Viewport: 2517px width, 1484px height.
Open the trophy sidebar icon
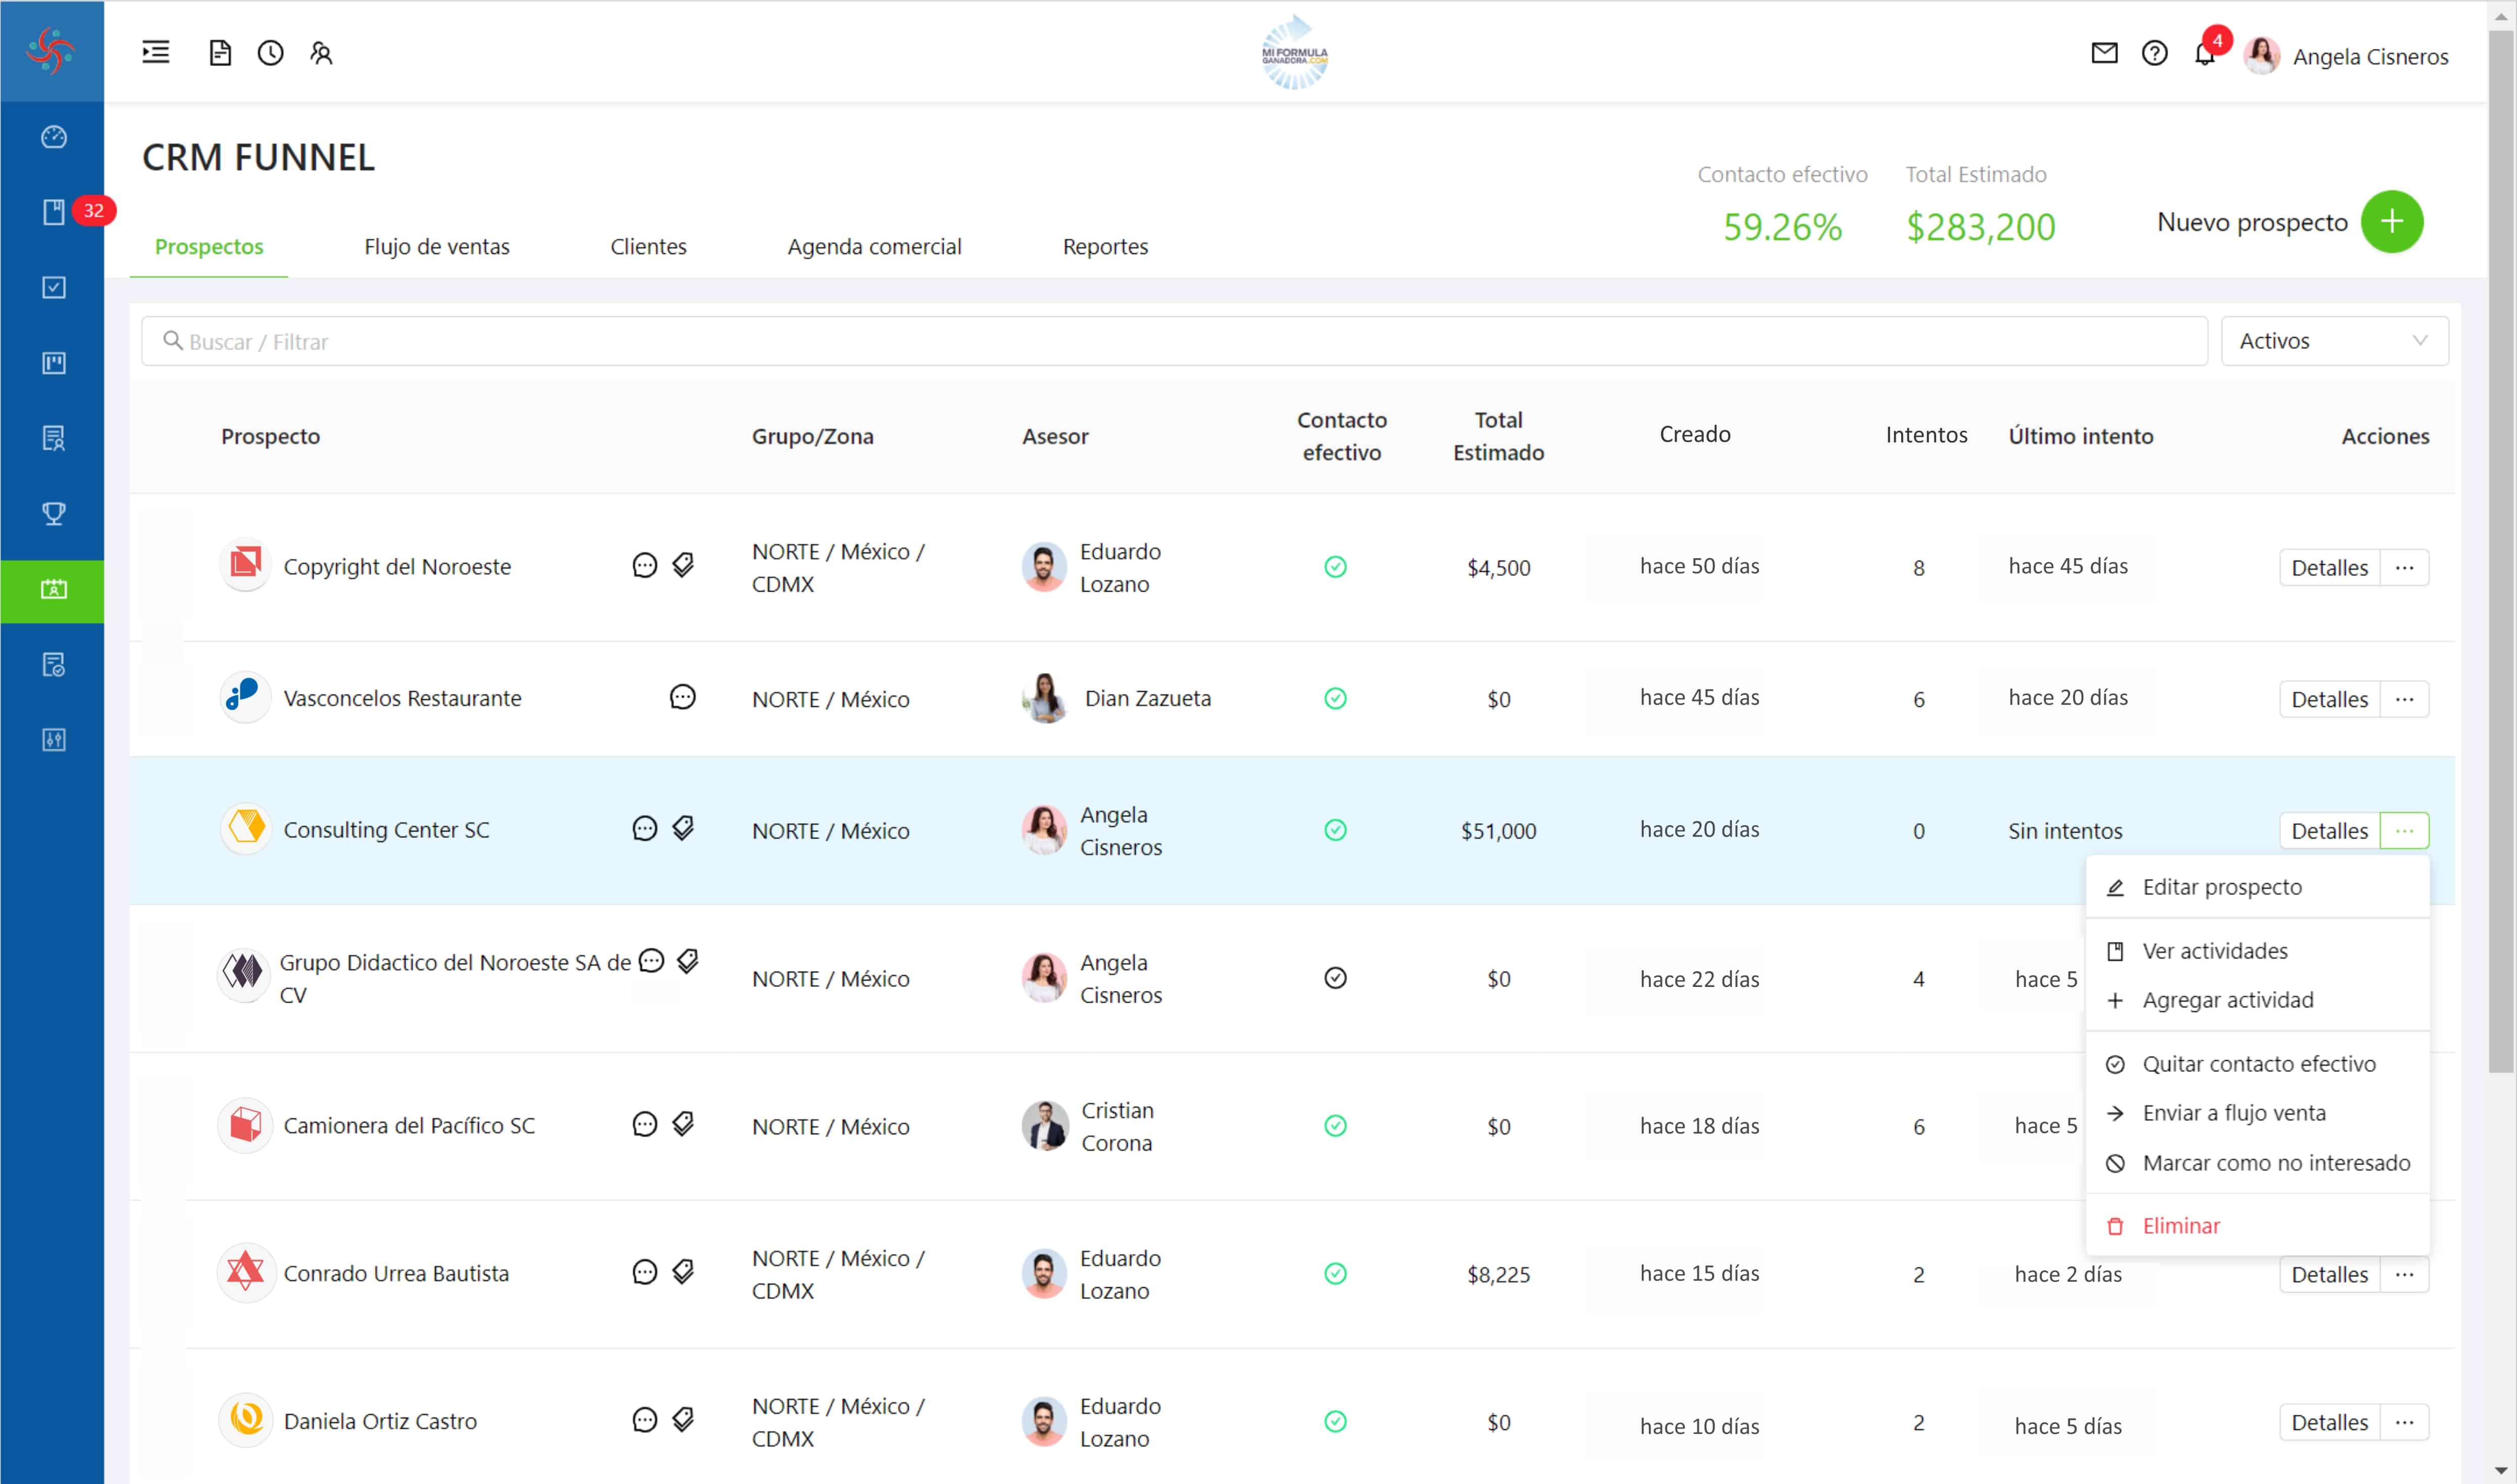54,514
